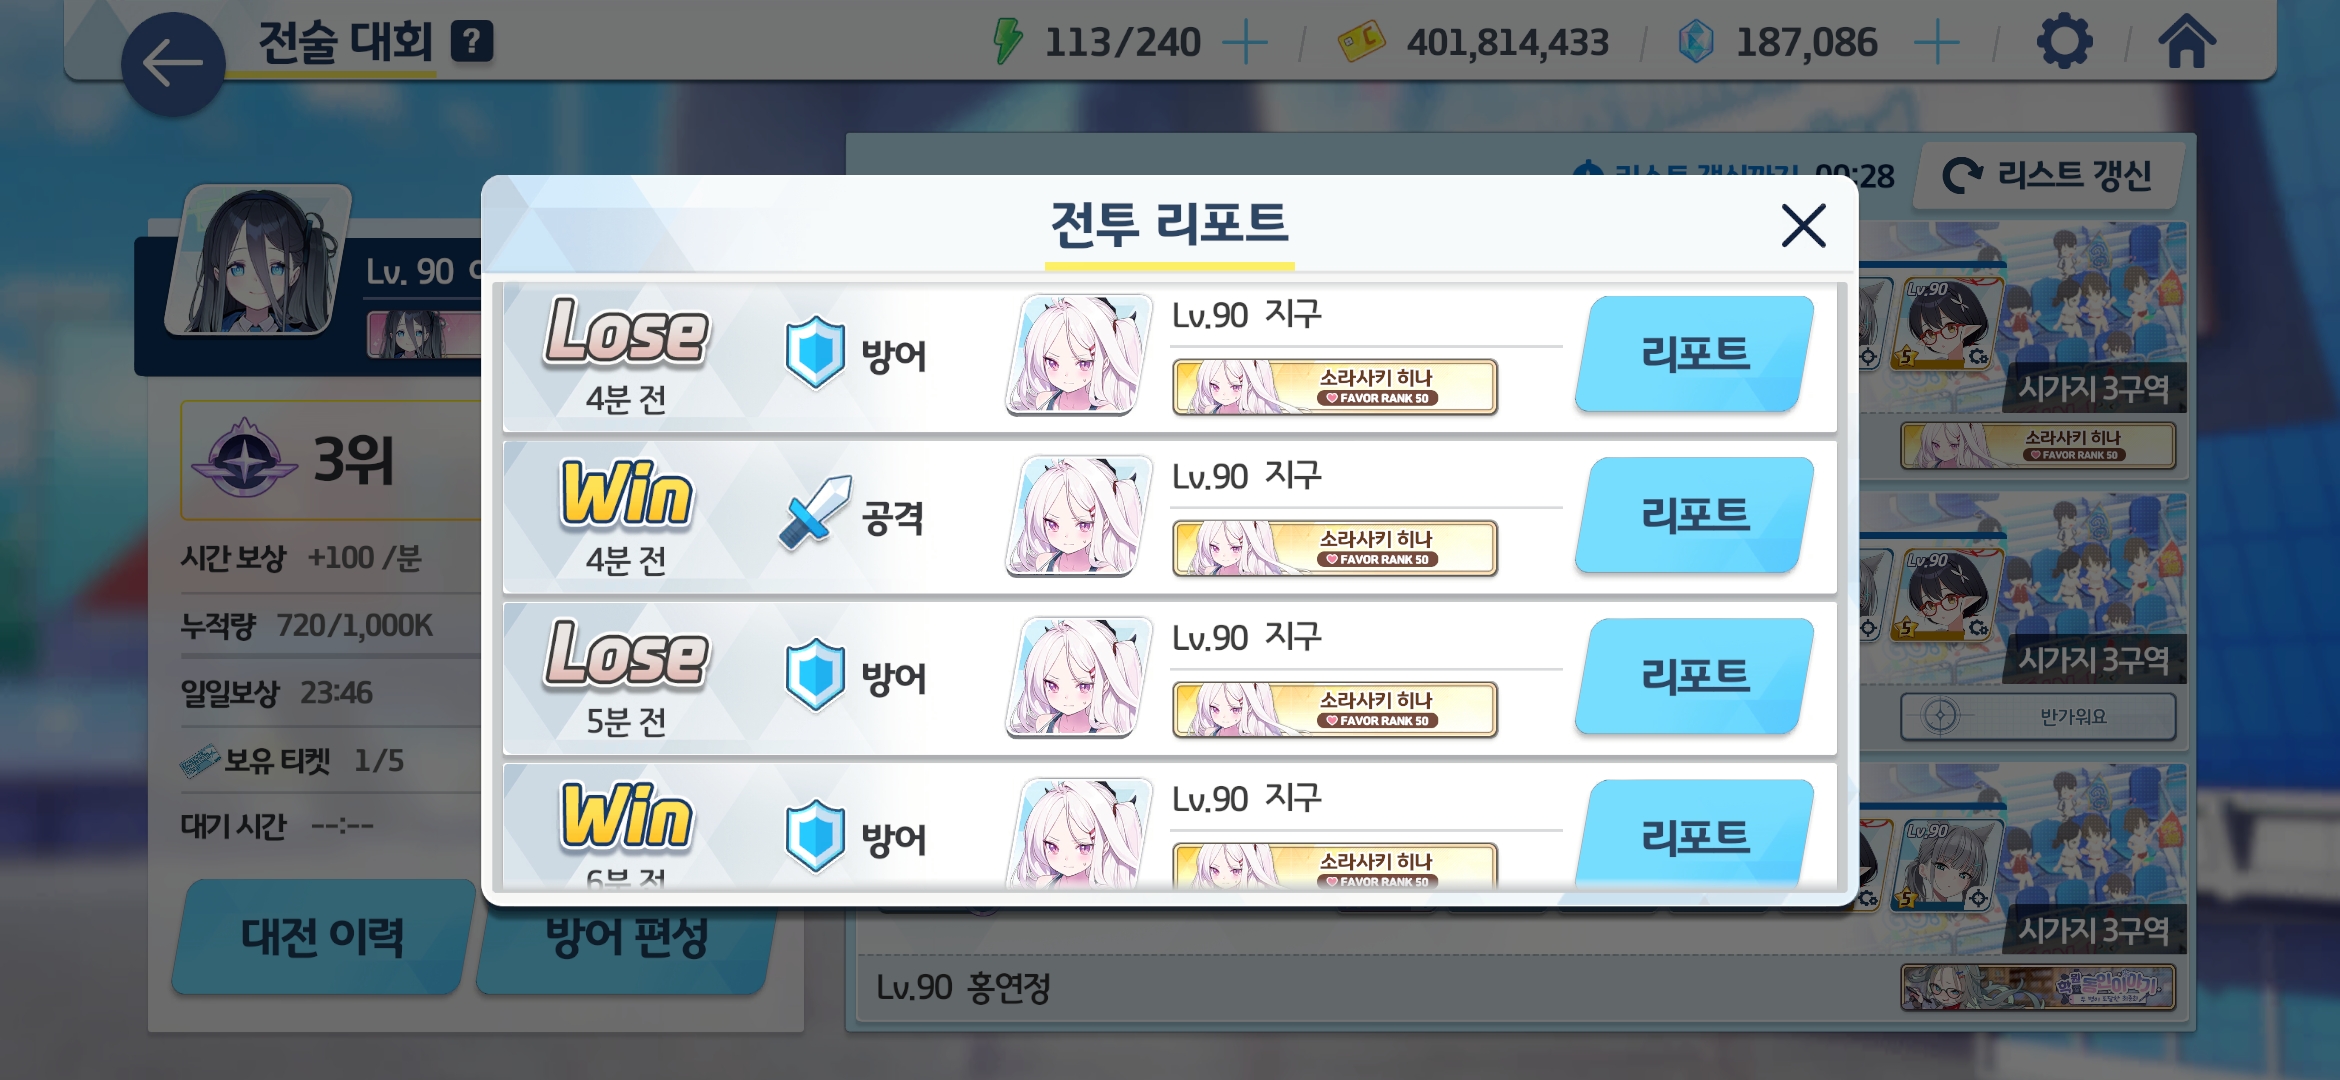Open the help question mark icon
2340x1080 pixels.
pos(472,42)
